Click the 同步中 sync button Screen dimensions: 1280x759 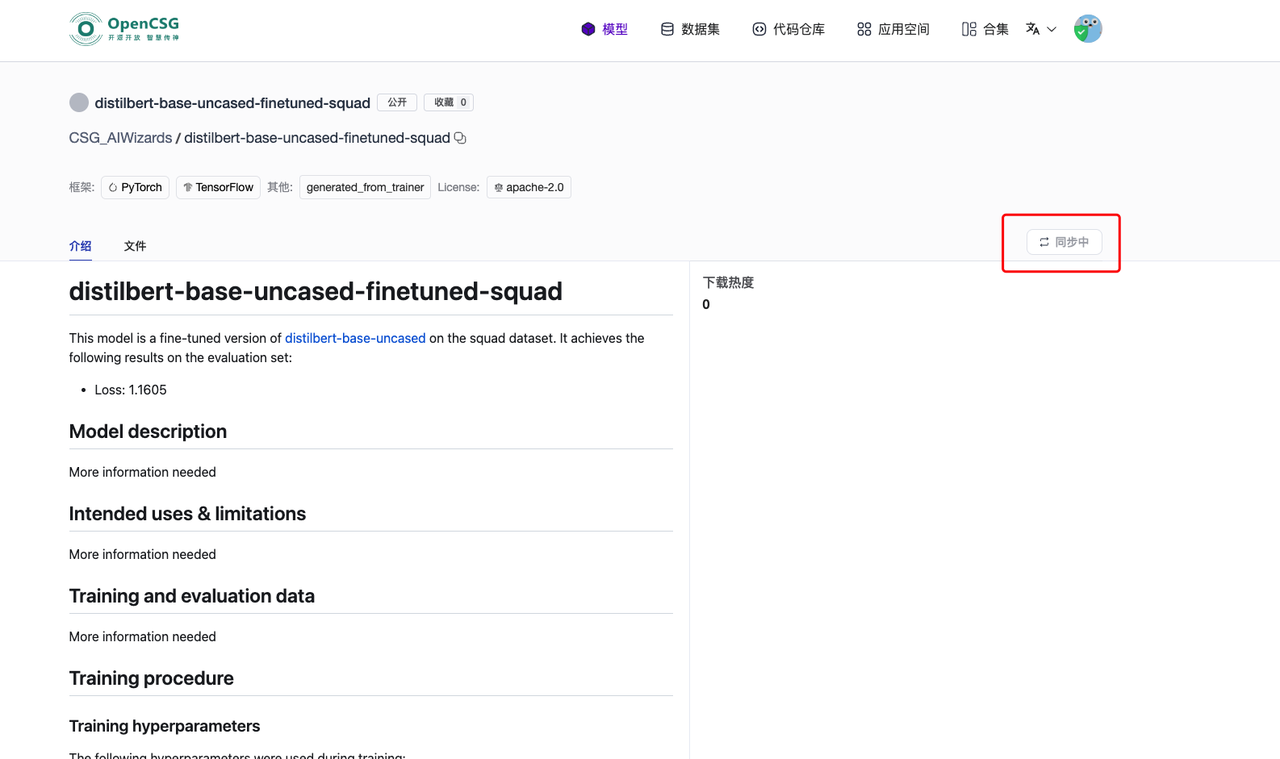[x=1064, y=242]
